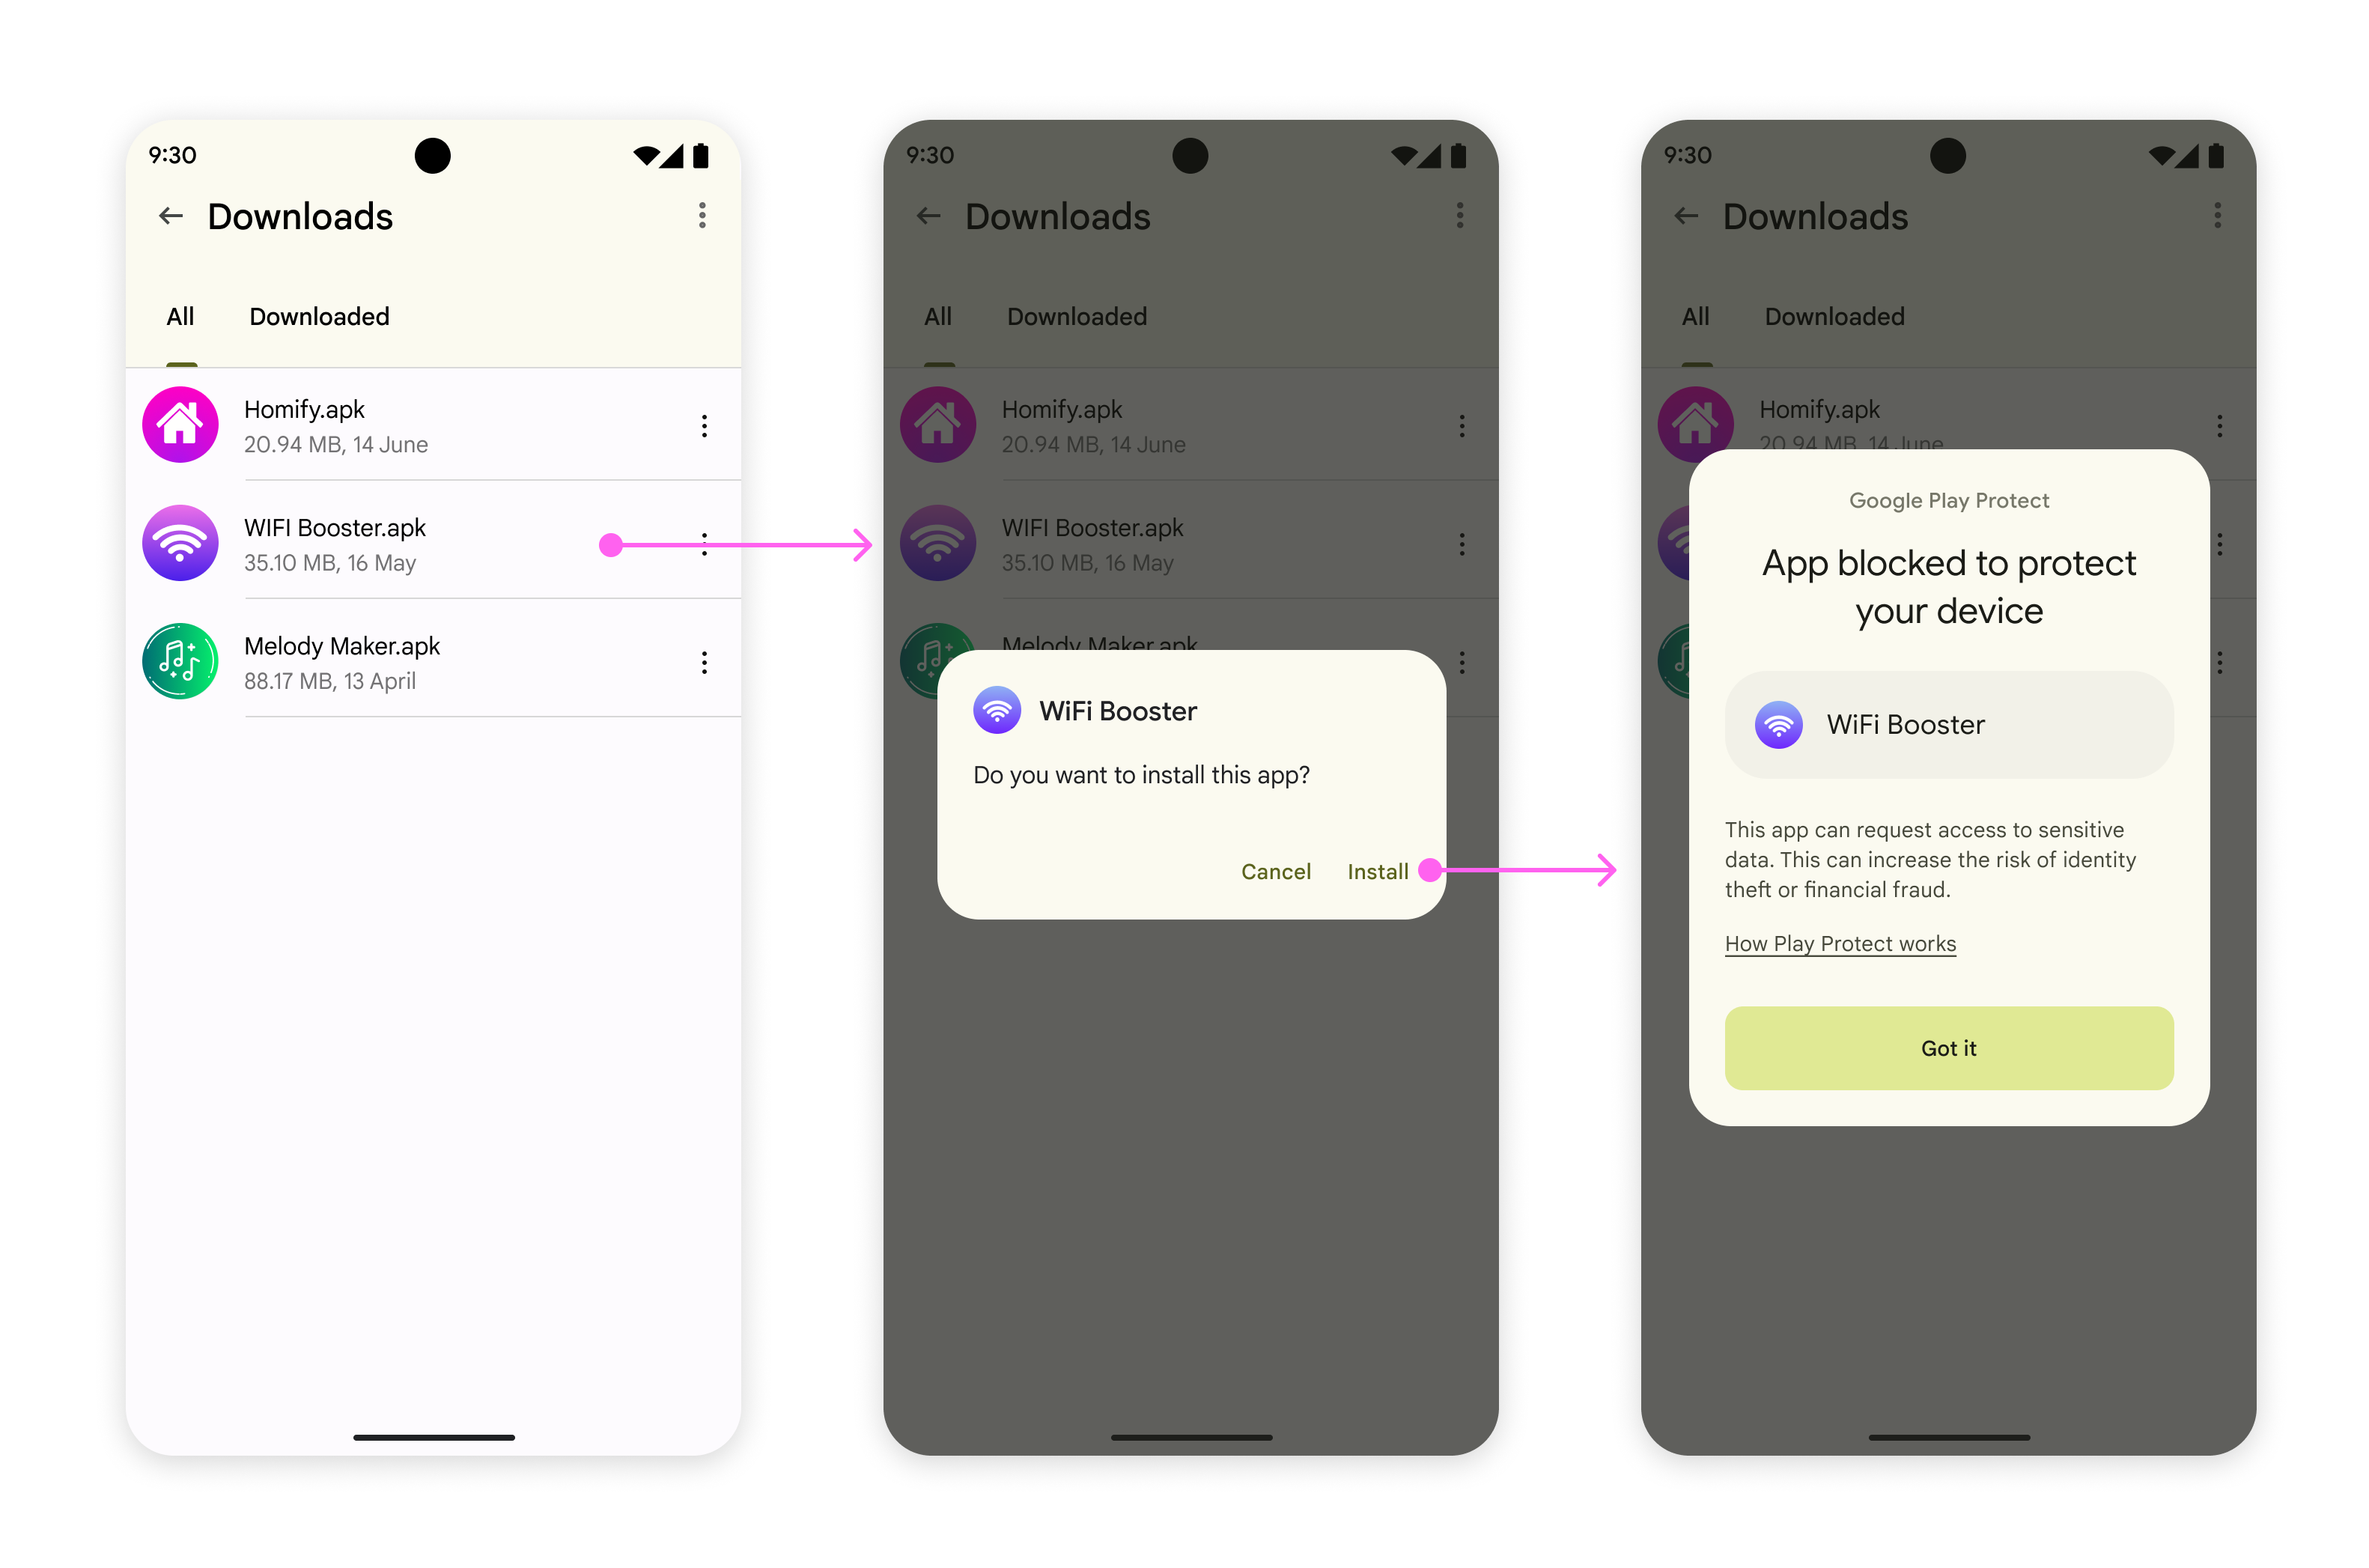Open the How Play Protect works link
Image resolution: width=2369 pixels, height=1568 pixels.
(x=1843, y=943)
